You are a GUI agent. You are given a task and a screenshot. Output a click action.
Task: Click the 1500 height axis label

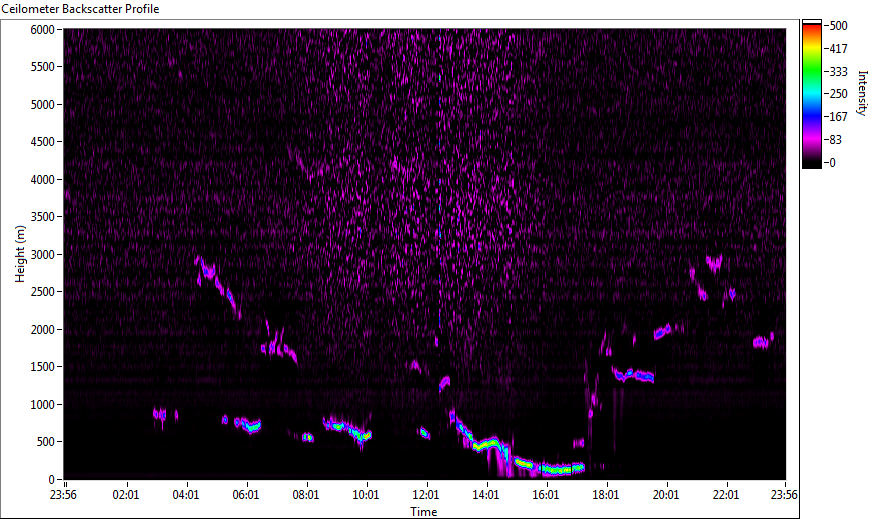tap(43, 367)
